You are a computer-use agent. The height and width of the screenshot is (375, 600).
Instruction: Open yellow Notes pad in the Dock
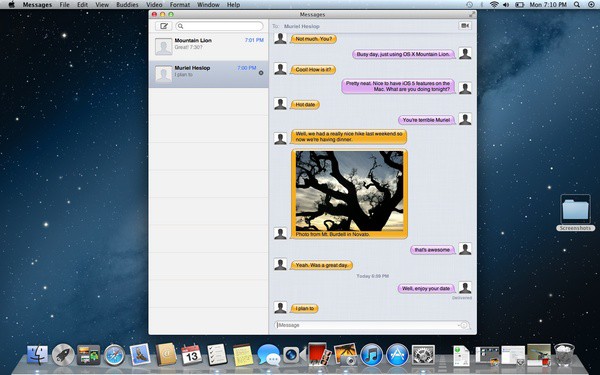click(x=243, y=355)
